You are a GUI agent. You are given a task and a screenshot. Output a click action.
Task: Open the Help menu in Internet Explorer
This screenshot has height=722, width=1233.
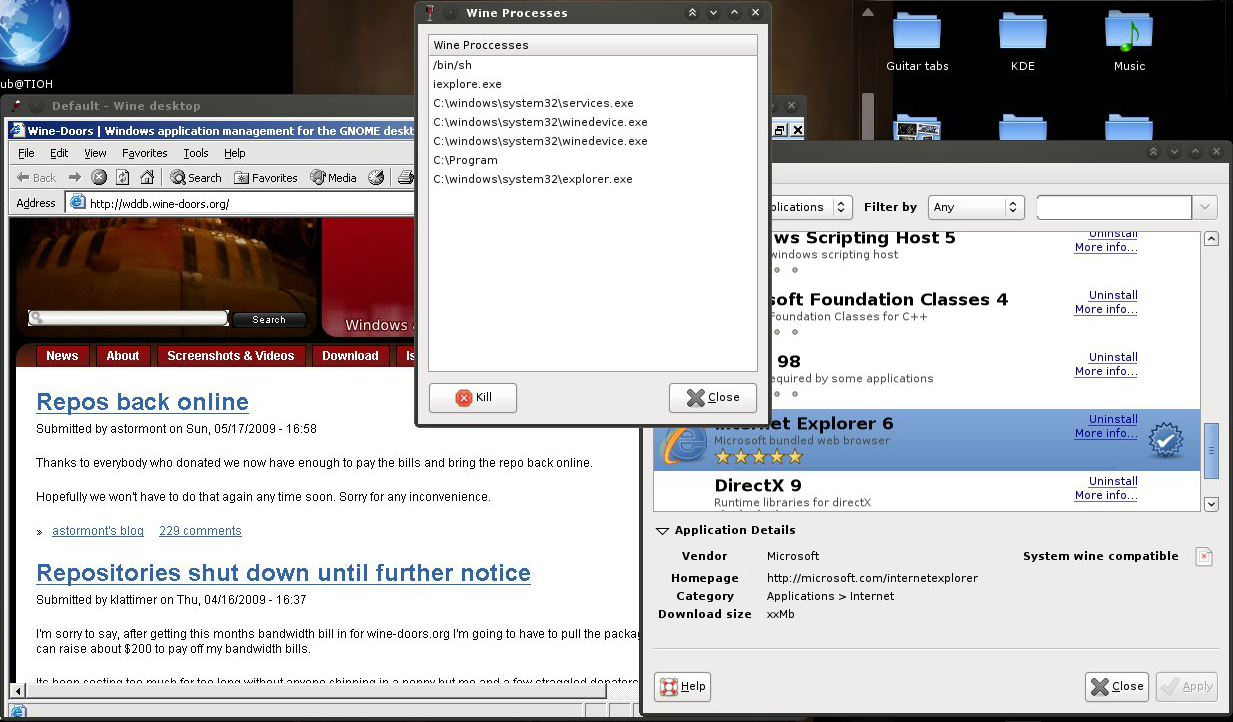pyautogui.click(x=235, y=153)
